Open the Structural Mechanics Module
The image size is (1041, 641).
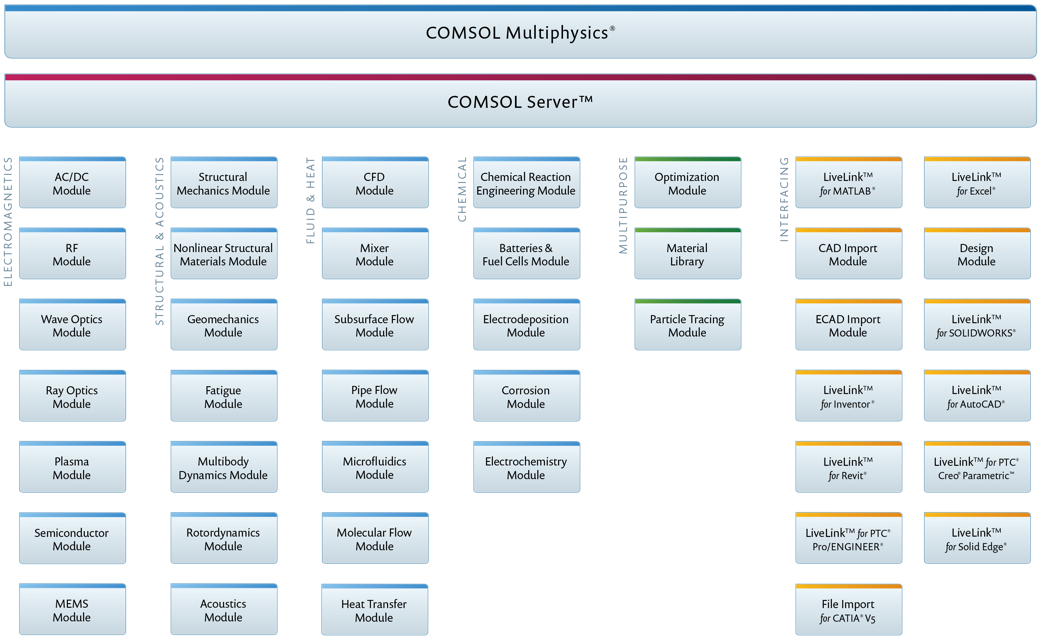point(224,182)
